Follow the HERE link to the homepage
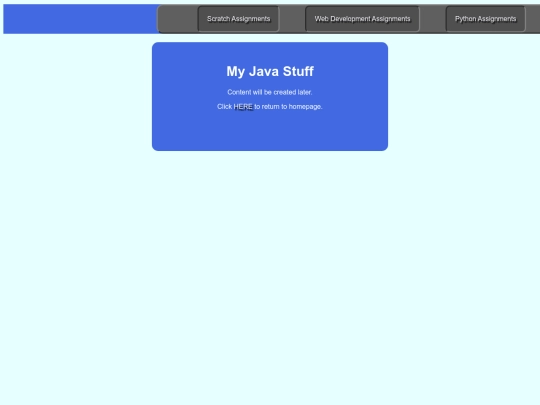 click(243, 107)
